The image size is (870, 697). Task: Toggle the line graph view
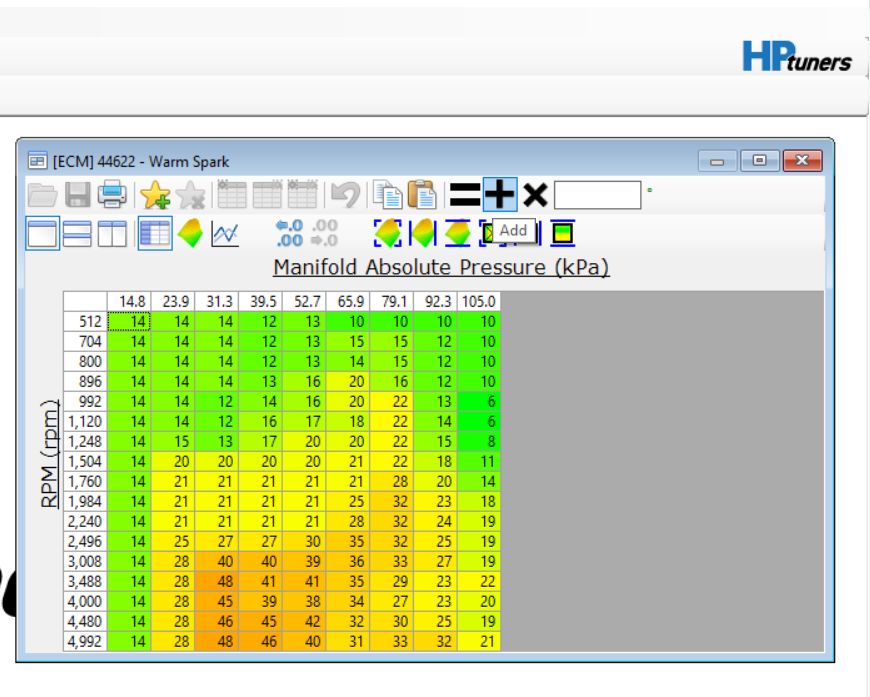pos(227,233)
